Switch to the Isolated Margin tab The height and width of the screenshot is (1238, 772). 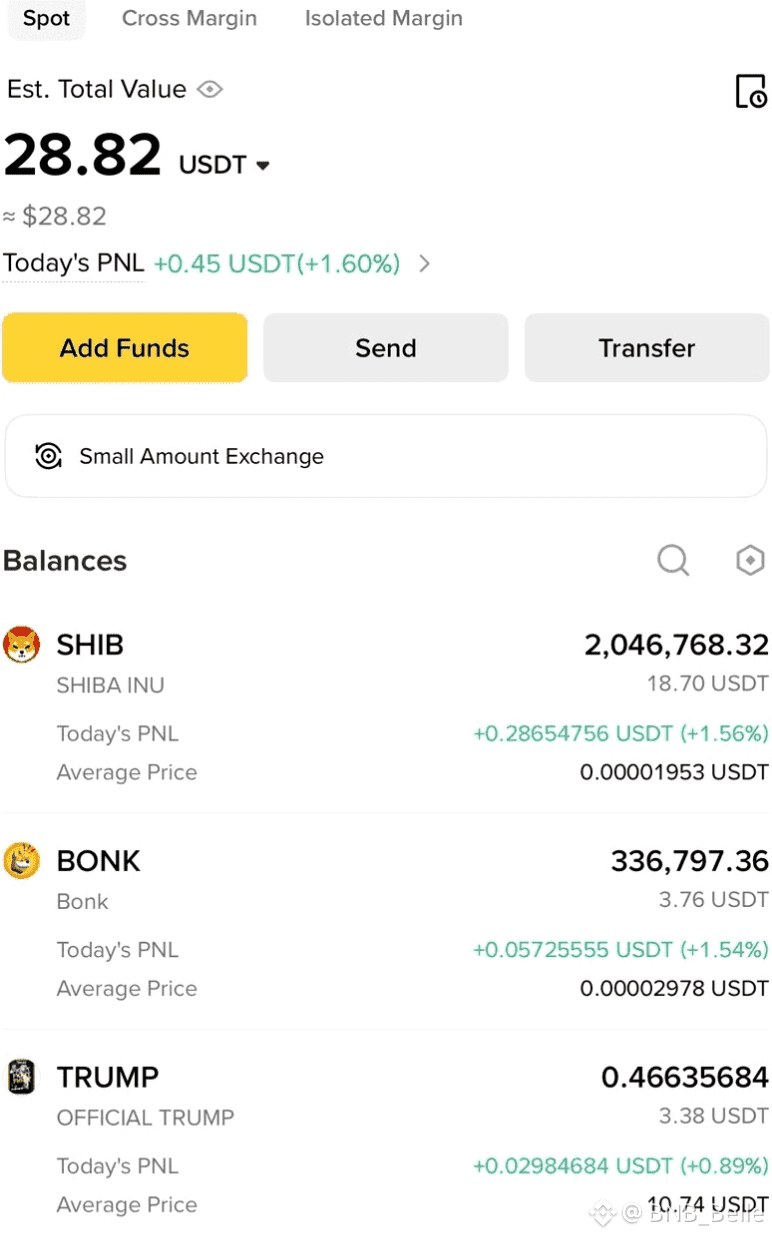tap(384, 18)
